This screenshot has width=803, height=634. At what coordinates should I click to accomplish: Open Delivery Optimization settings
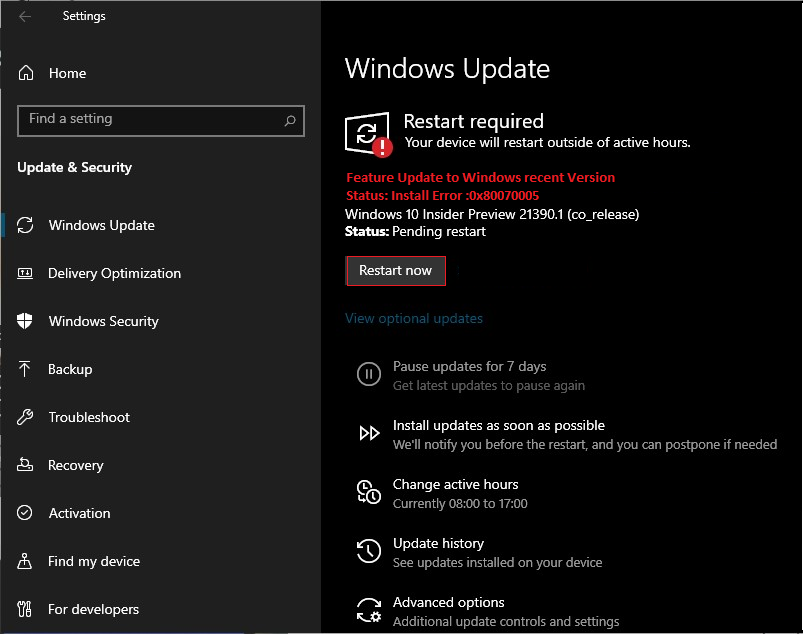click(x=114, y=273)
